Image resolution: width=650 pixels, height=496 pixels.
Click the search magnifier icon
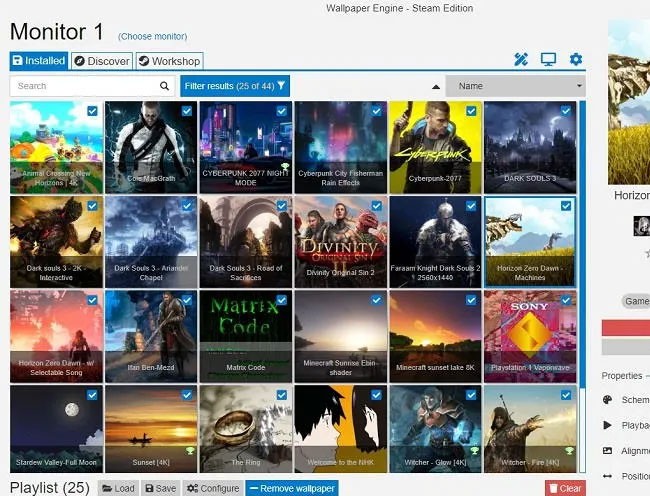pyautogui.click(x=165, y=86)
